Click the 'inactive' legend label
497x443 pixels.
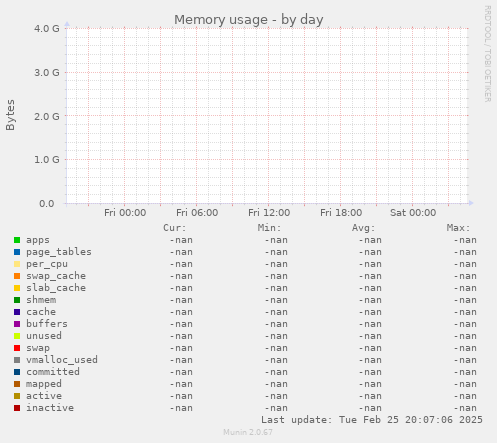point(50,408)
